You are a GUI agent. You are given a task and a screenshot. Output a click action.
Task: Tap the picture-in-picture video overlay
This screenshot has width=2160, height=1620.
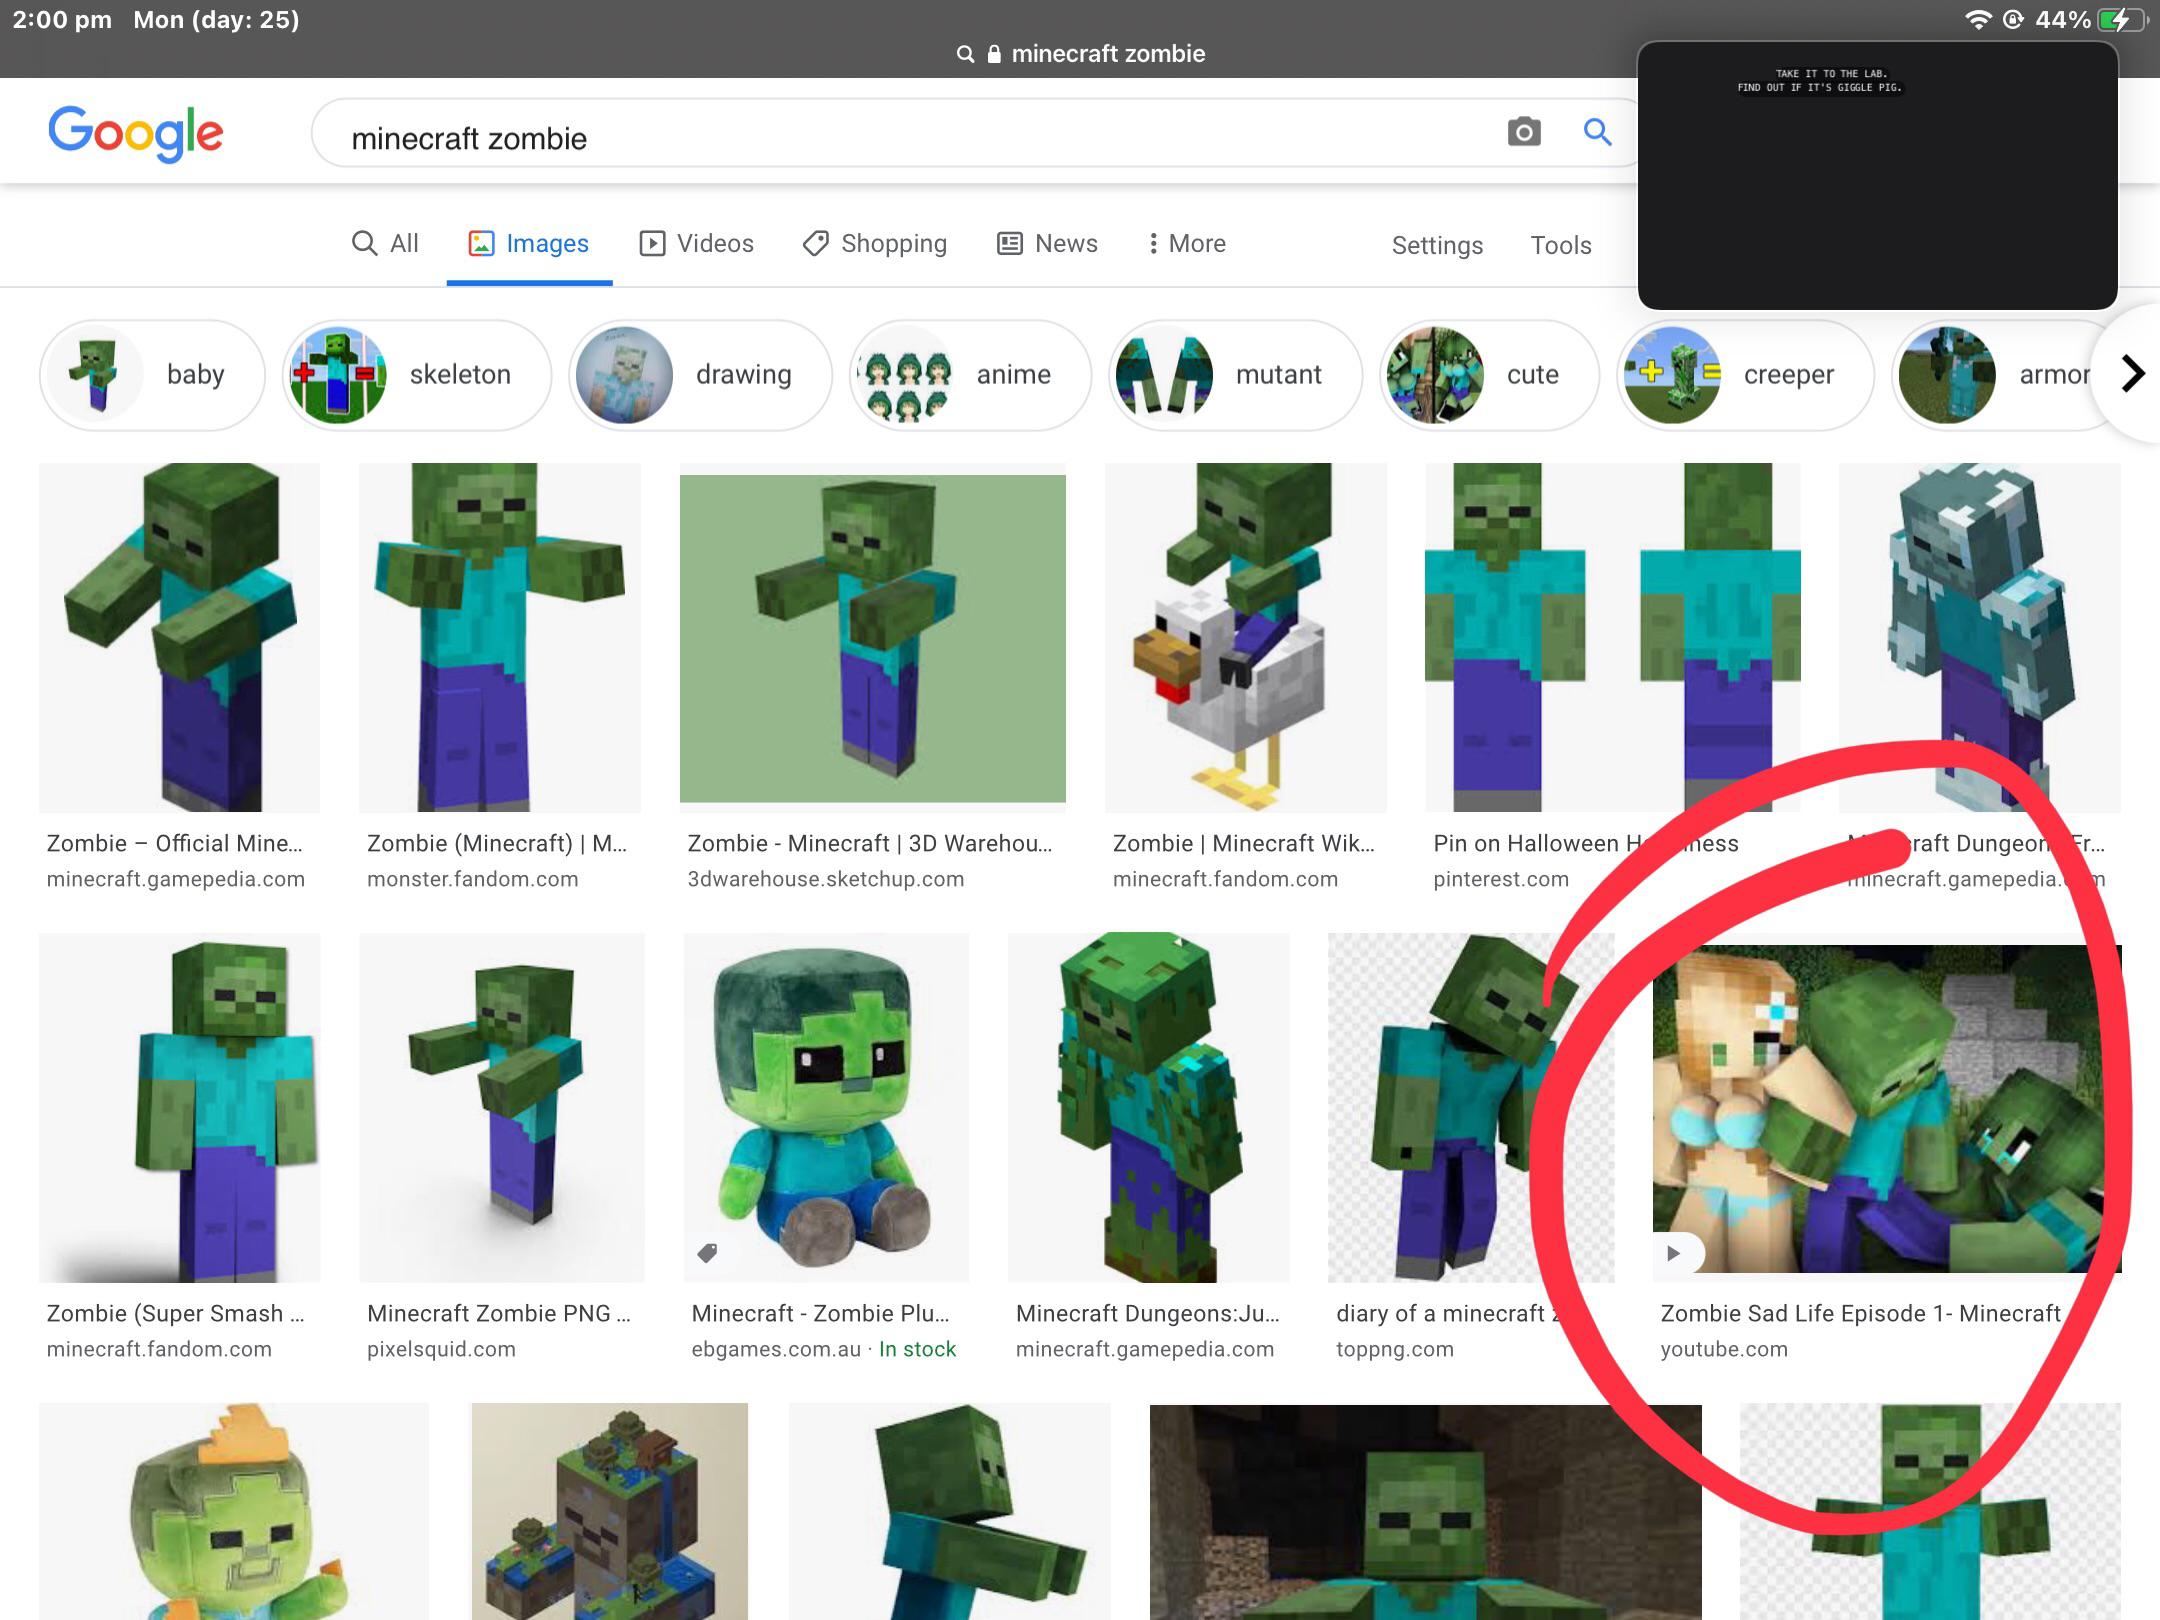coord(1877,176)
